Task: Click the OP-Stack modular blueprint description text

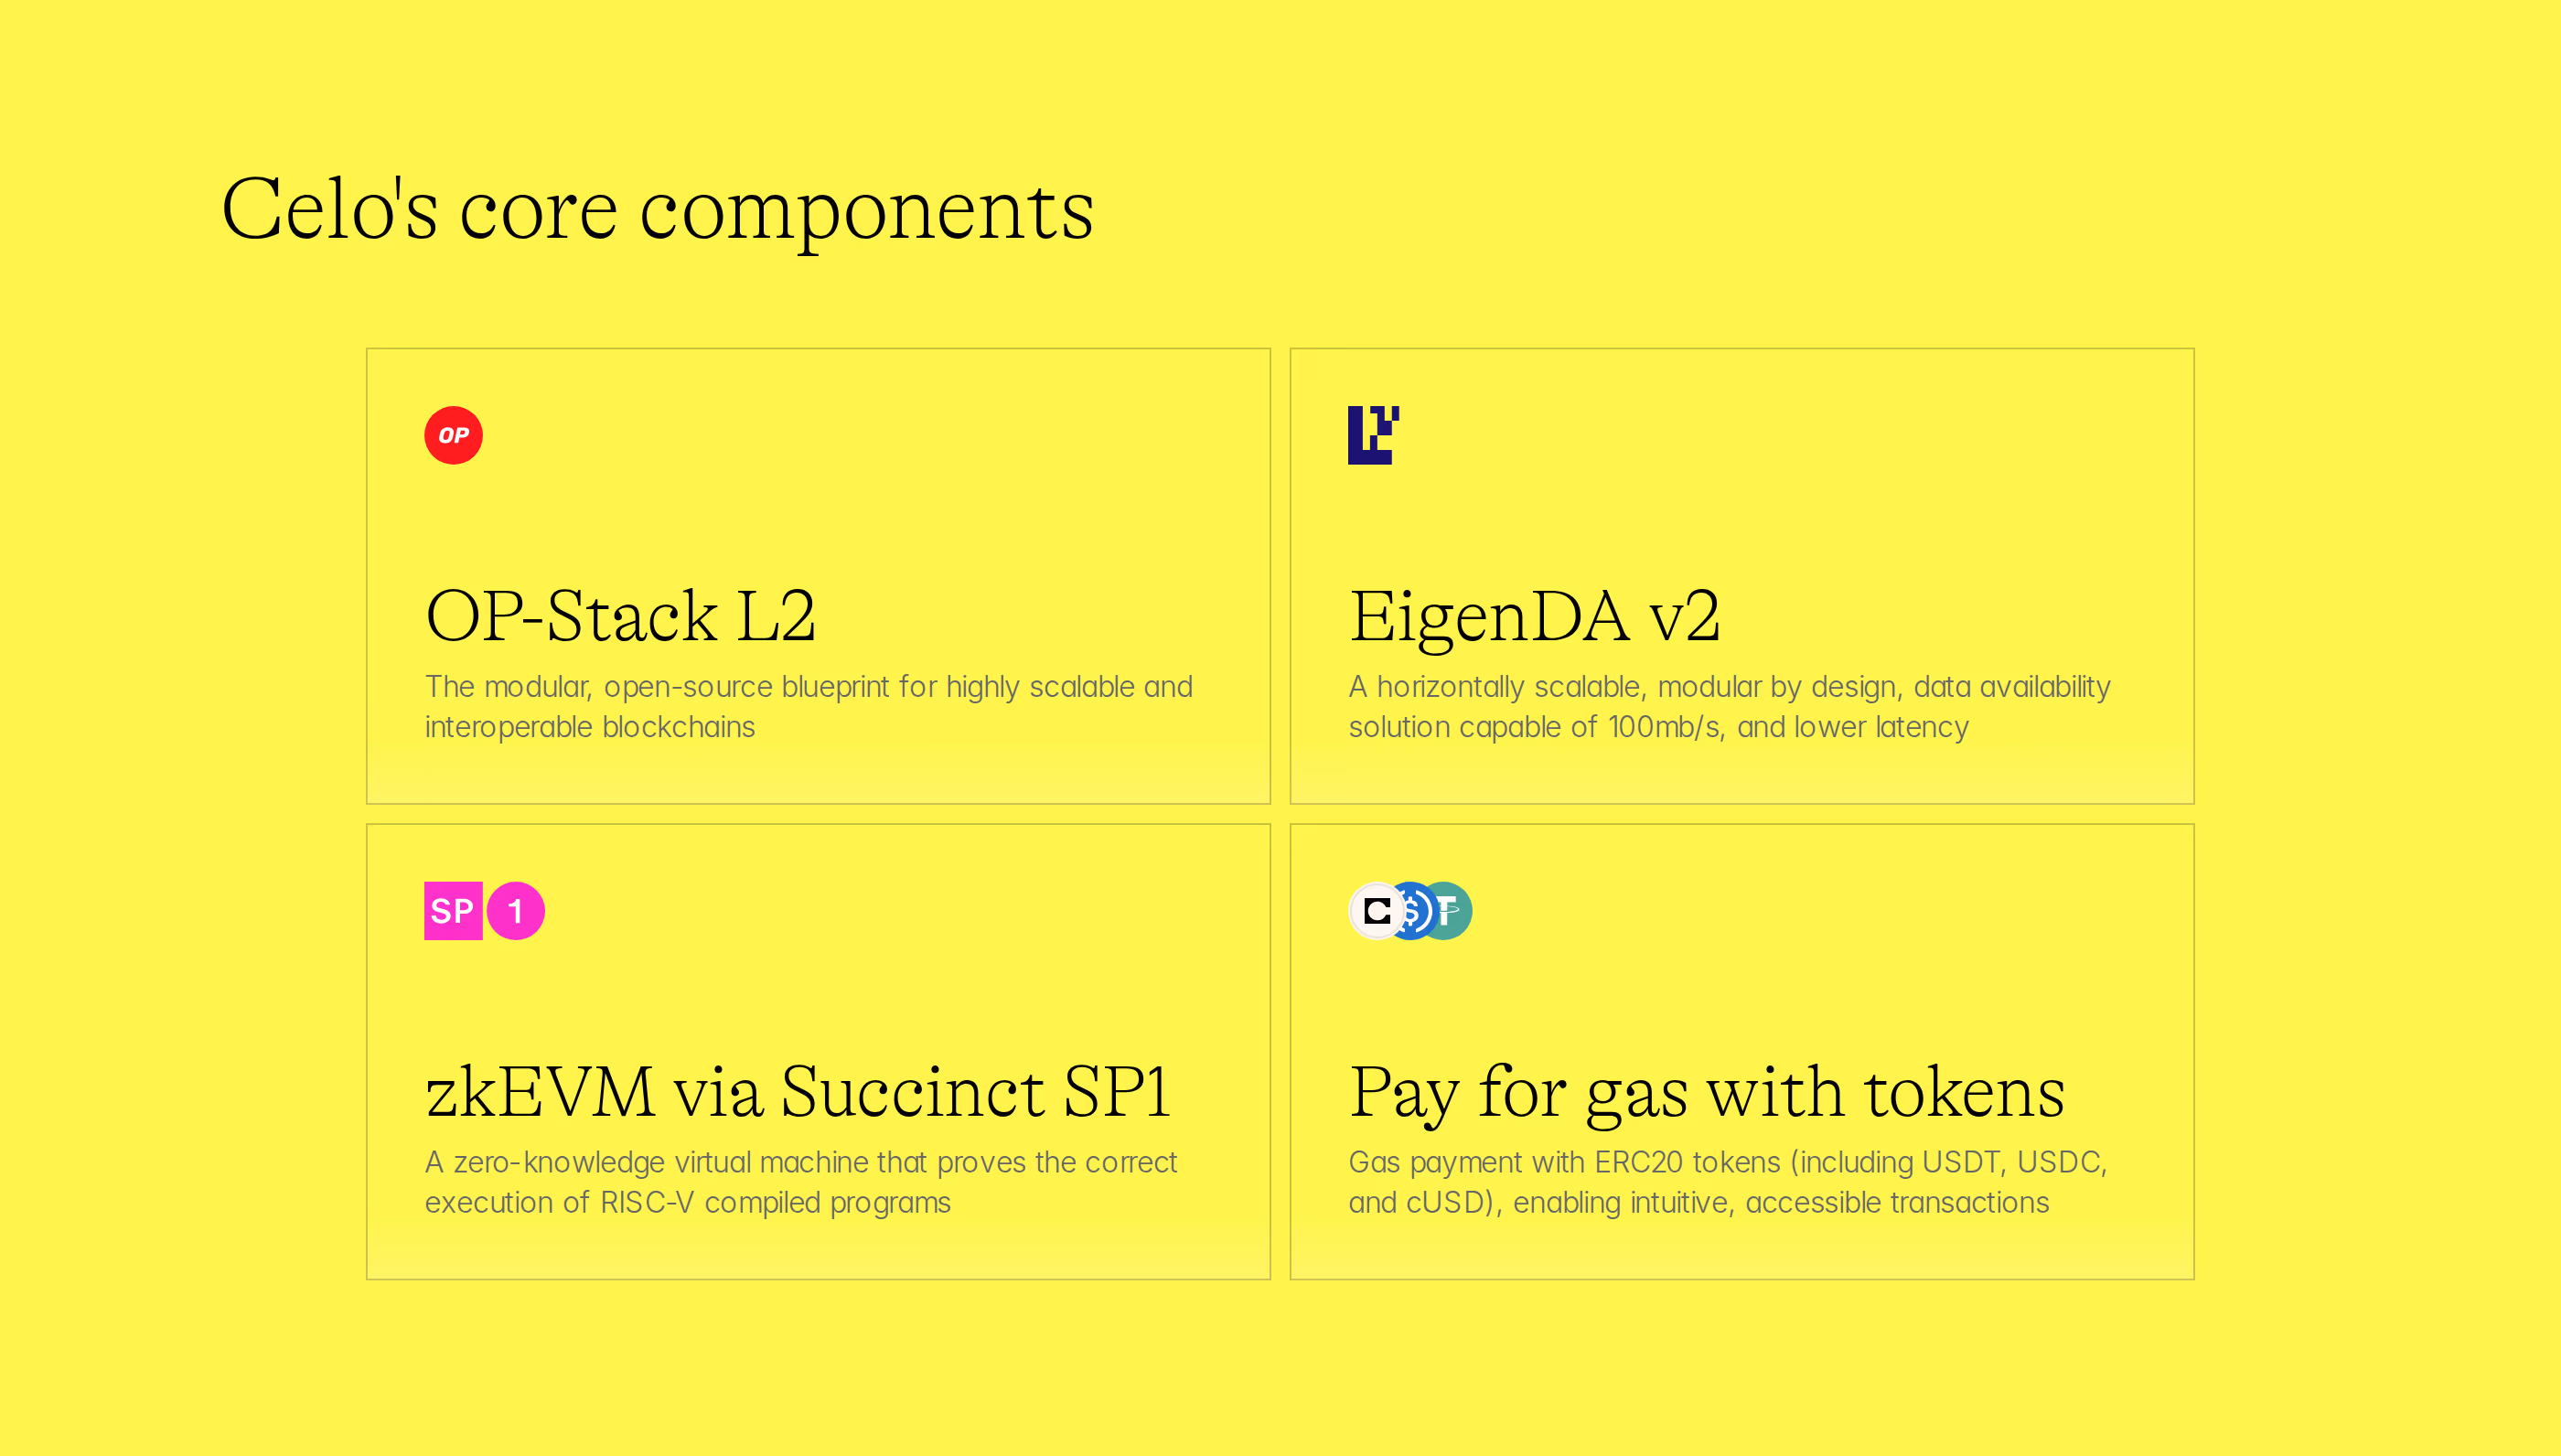Action: pyautogui.click(x=808, y=707)
